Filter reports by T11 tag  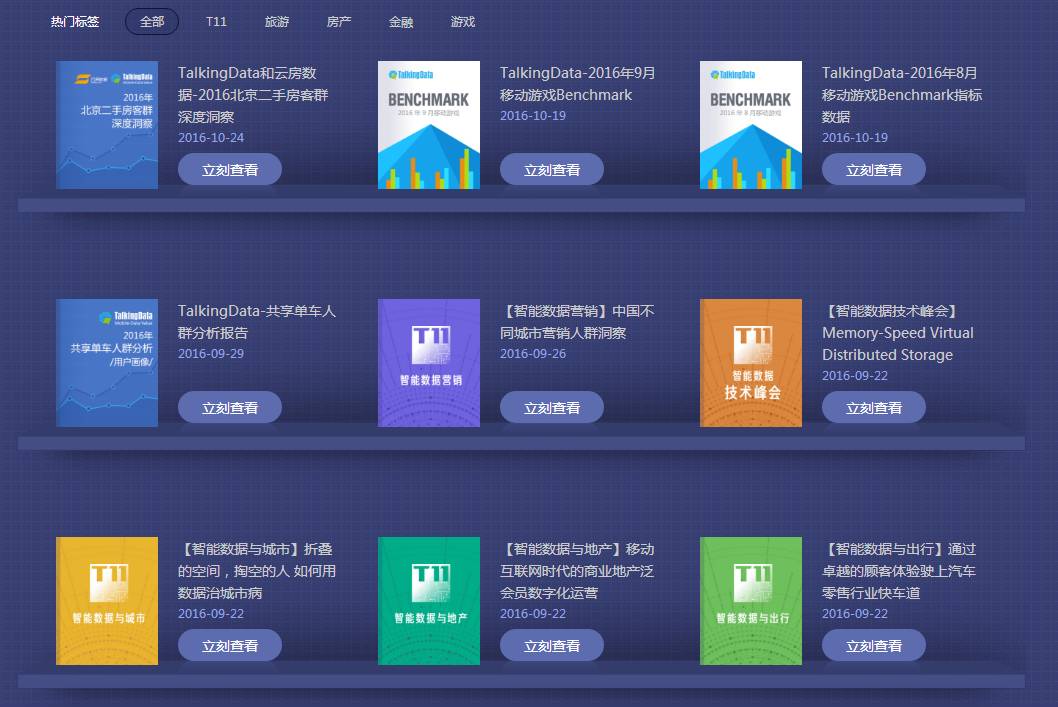(216, 22)
